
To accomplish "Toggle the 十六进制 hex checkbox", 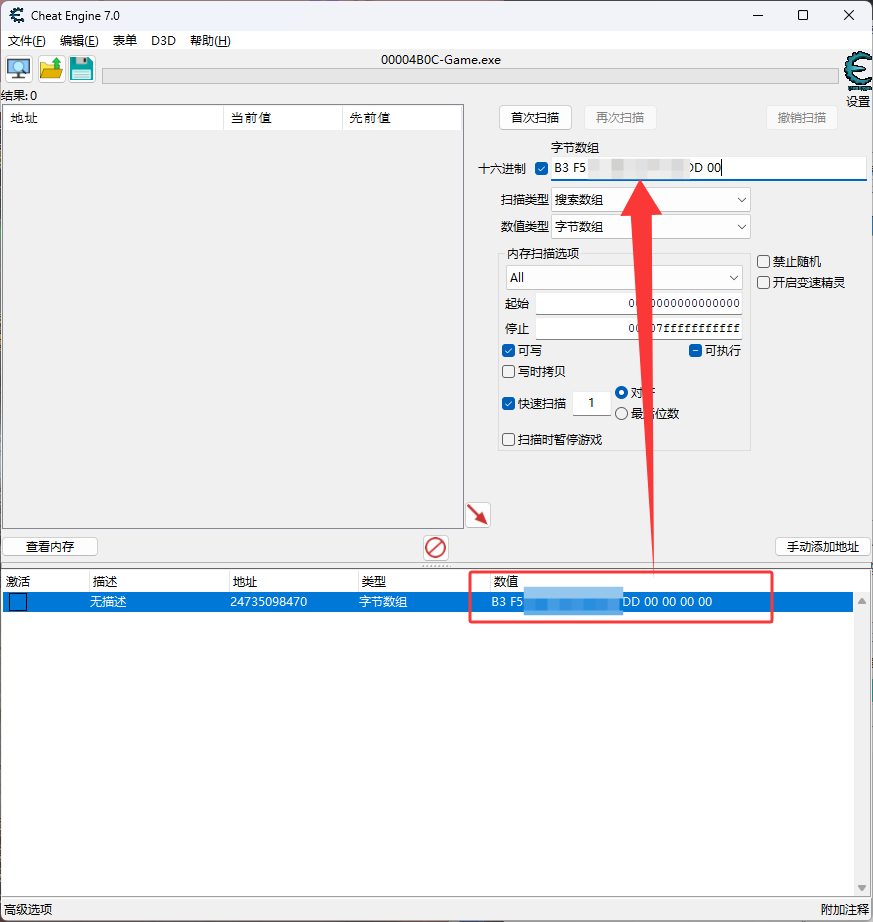I will click(x=541, y=169).
